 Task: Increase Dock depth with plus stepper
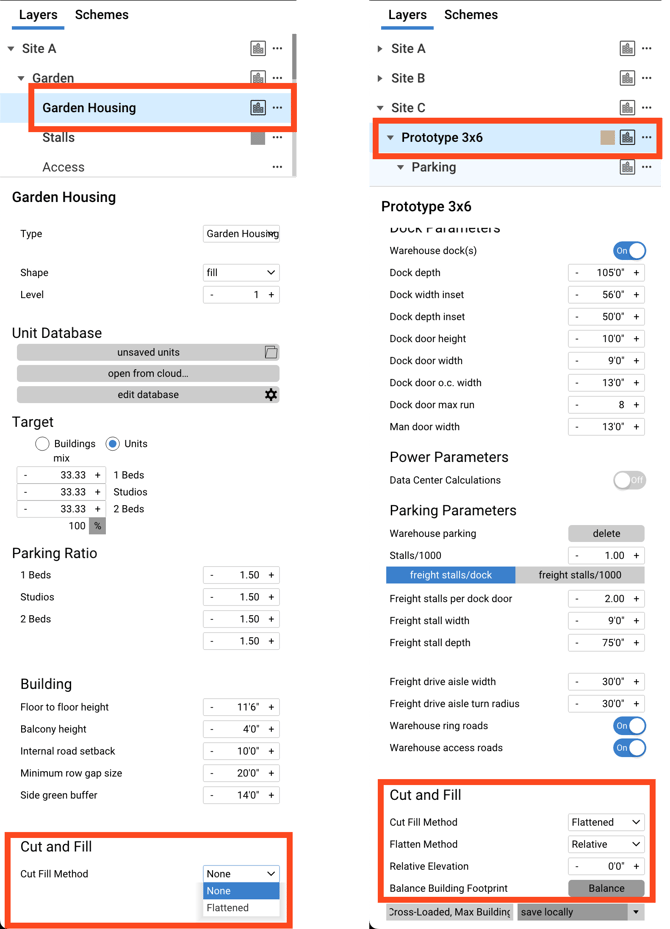tap(636, 273)
